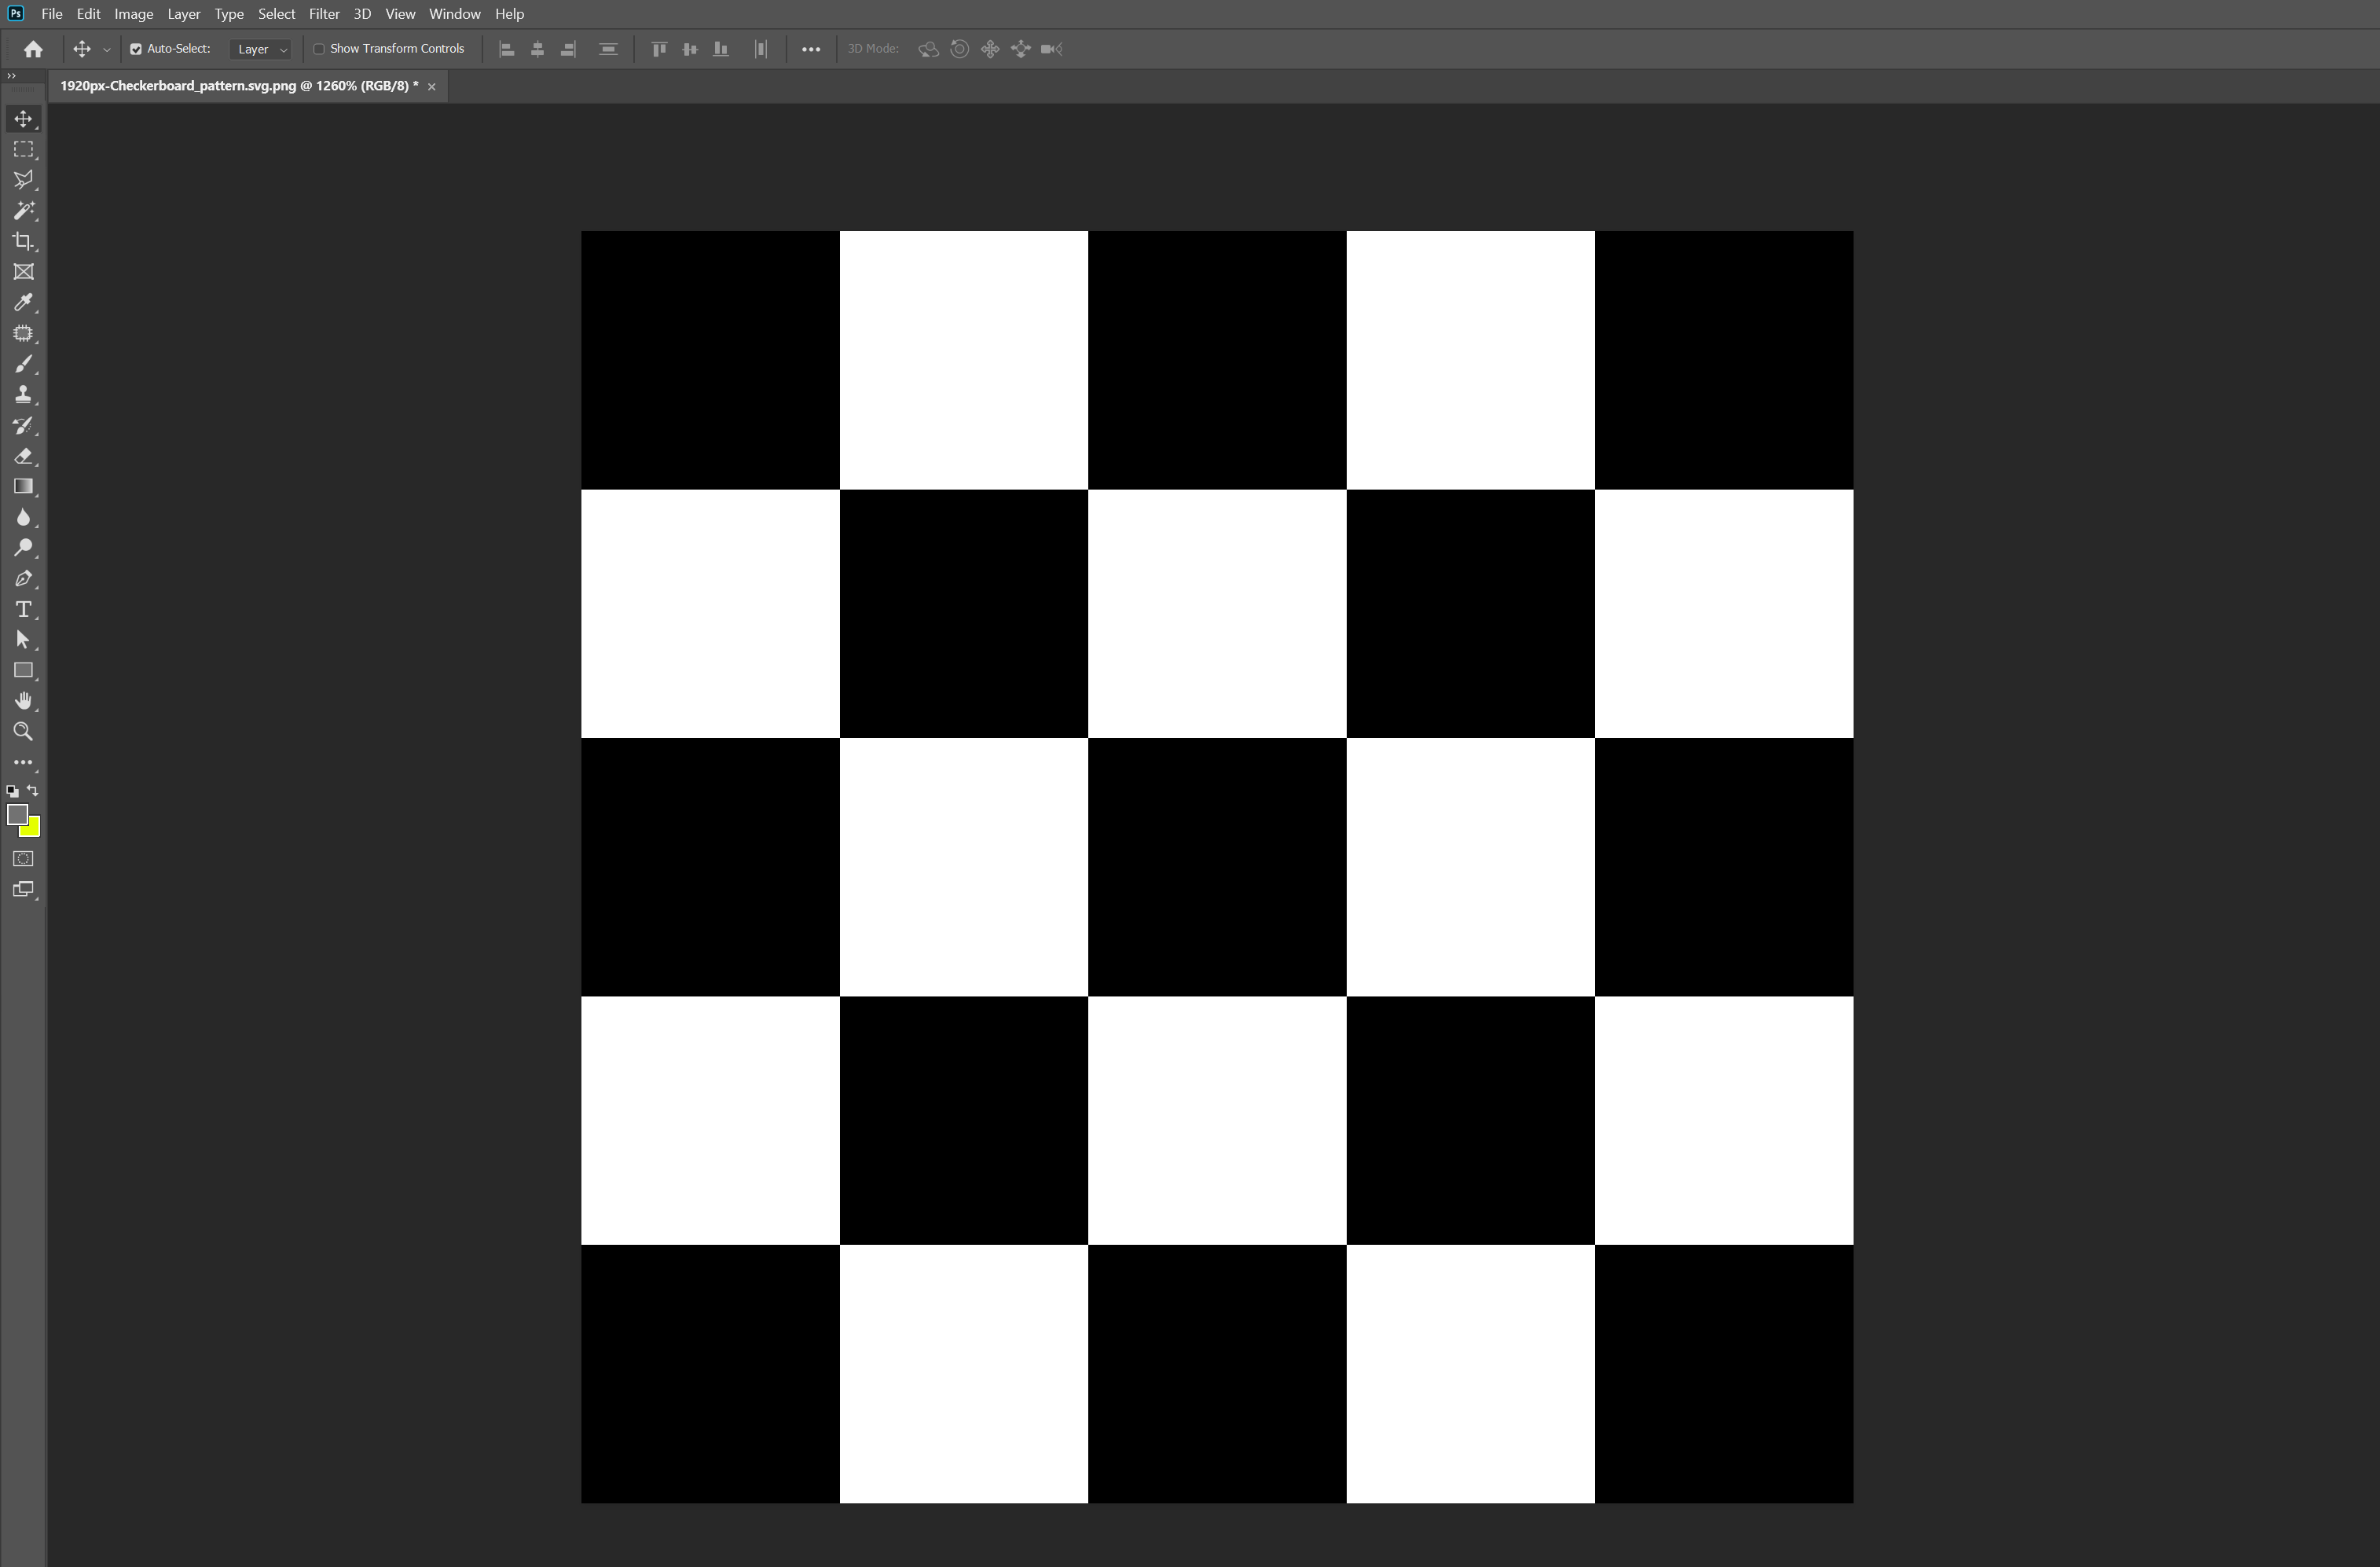Screen dimensions: 2380x1567
Task: Open the Move tool preset picker arrow
Action: pos(107,49)
